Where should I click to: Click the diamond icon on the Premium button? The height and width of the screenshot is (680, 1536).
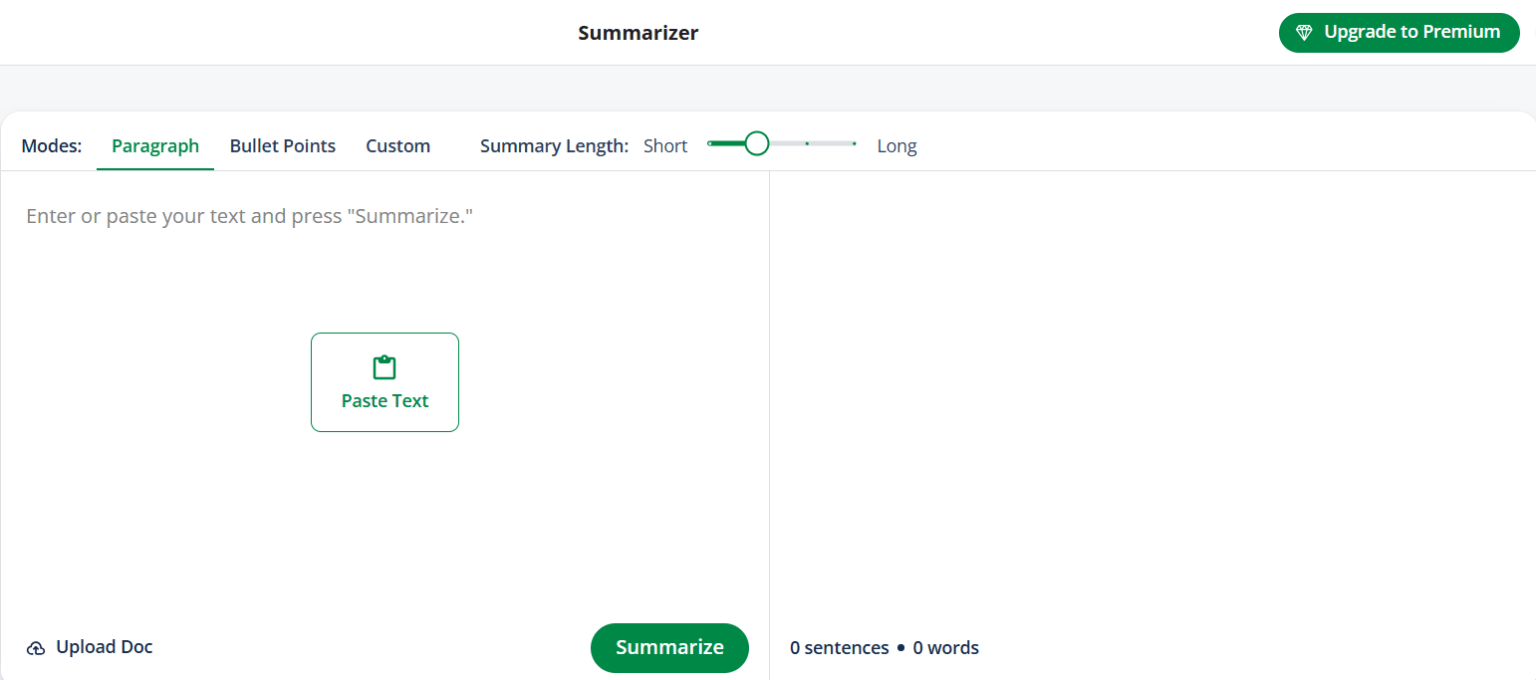(1305, 32)
